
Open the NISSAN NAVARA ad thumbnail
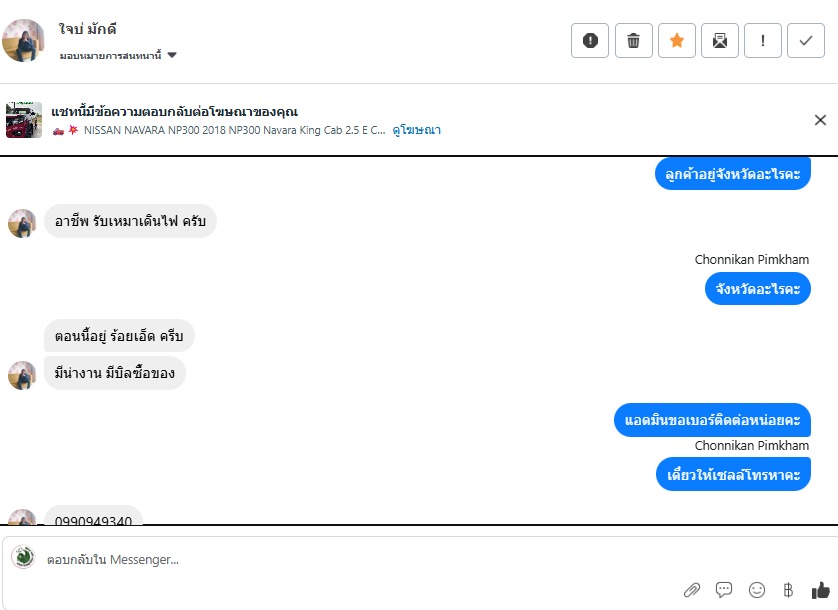tap(24, 120)
